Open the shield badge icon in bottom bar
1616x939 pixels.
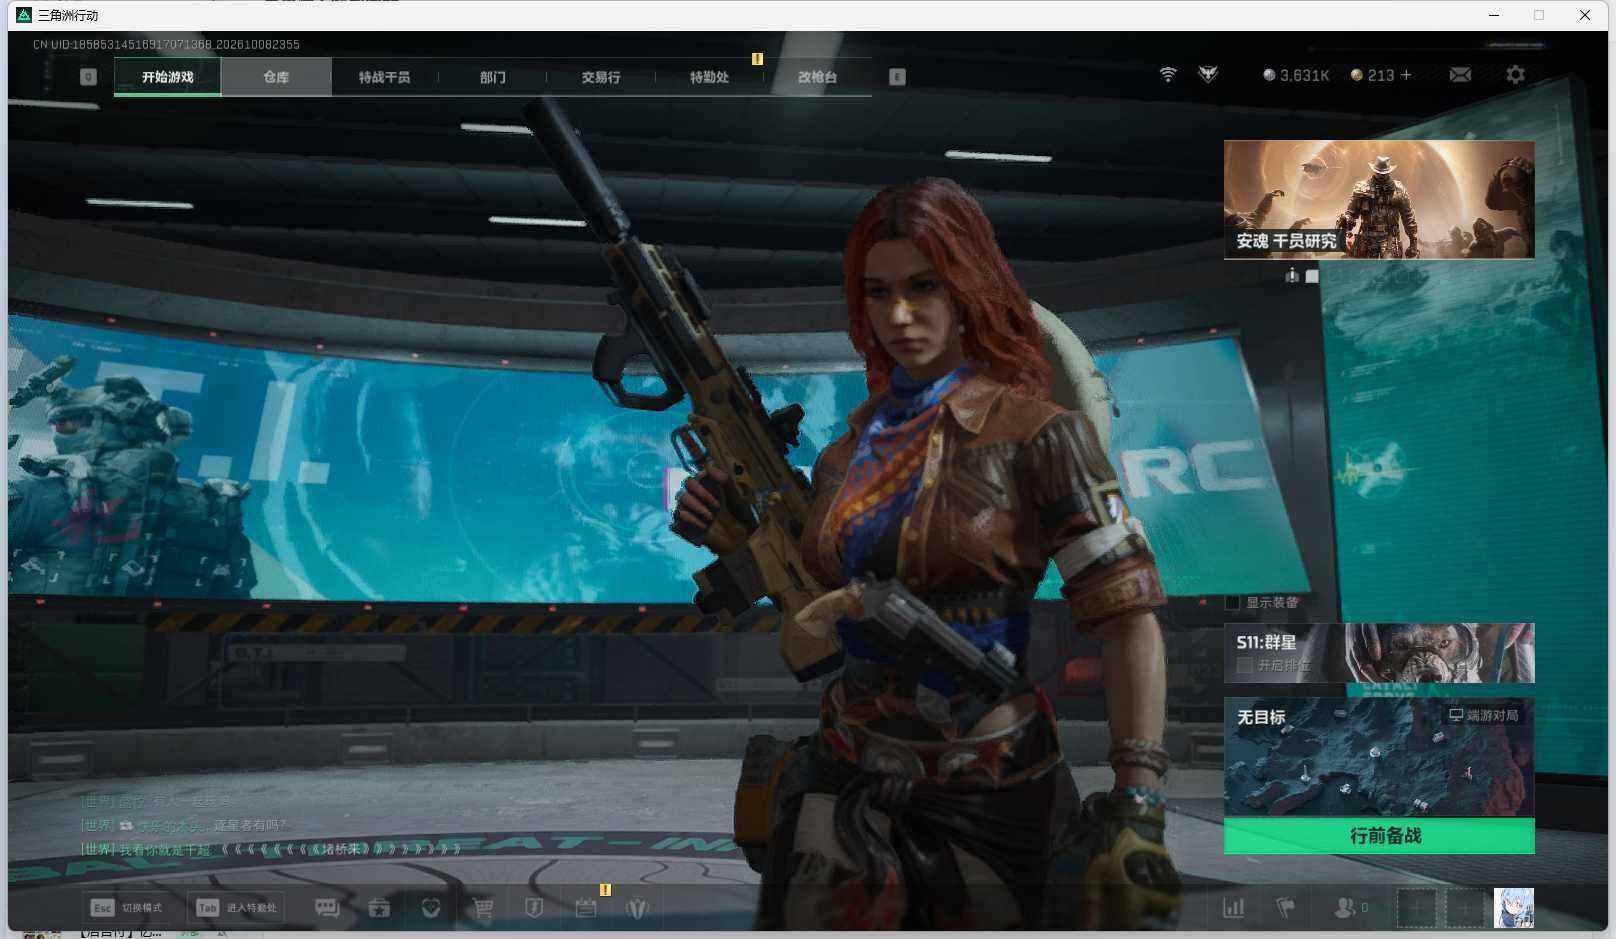click(x=534, y=908)
